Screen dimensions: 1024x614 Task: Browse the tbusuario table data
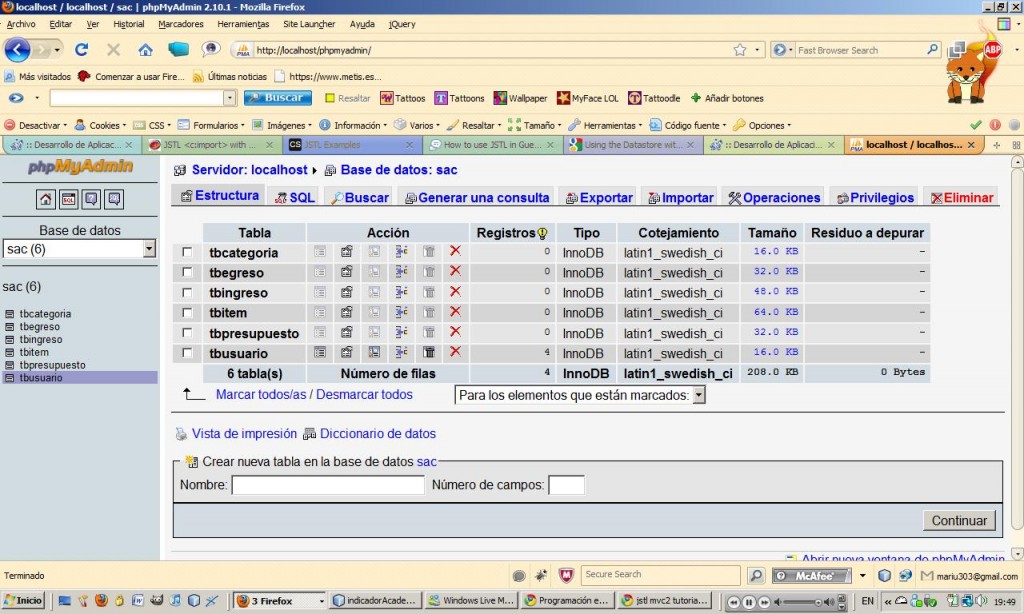tap(318, 352)
